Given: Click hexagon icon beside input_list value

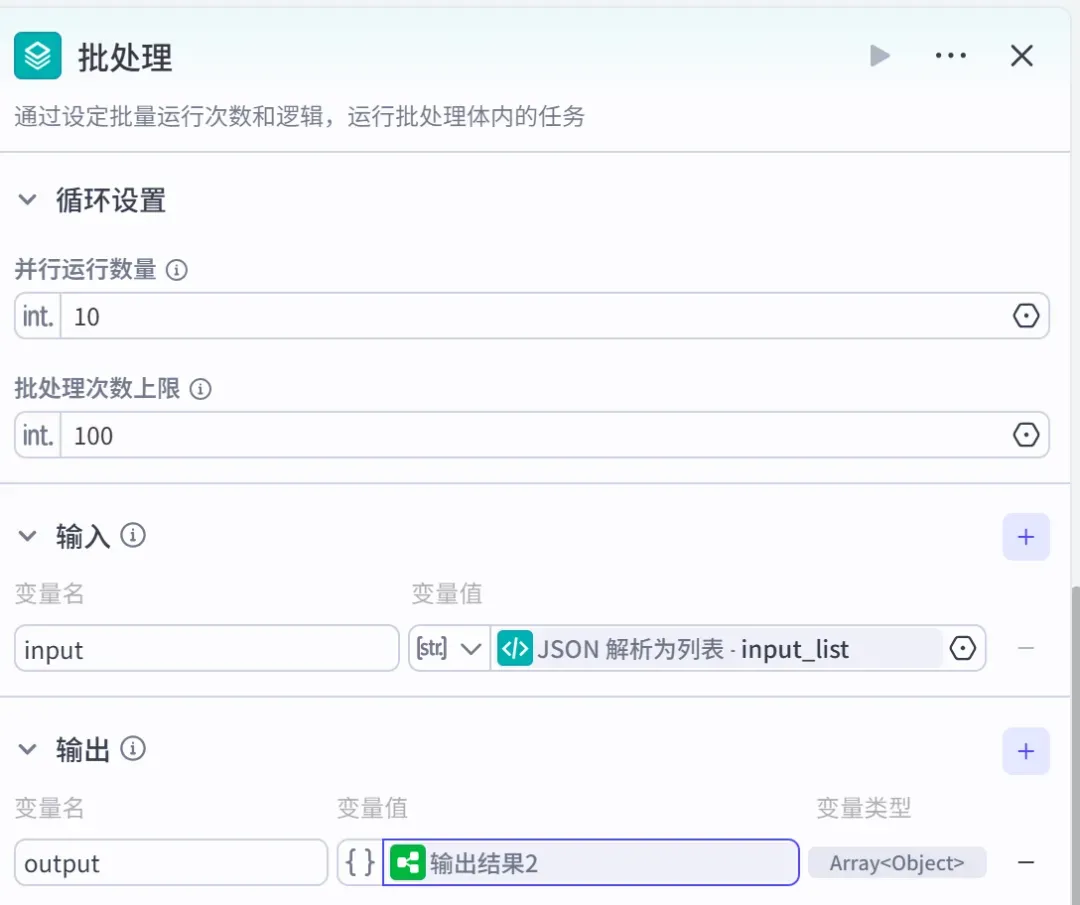Looking at the screenshot, I should click(x=962, y=648).
